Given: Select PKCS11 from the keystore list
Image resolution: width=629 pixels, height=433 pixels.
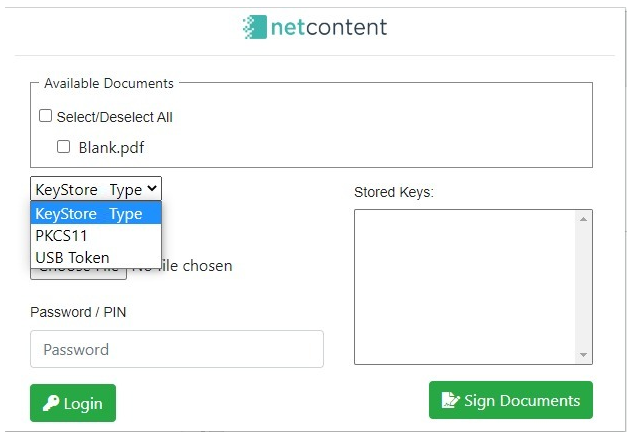Looking at the screenshot, I should [x=96, y=236].
